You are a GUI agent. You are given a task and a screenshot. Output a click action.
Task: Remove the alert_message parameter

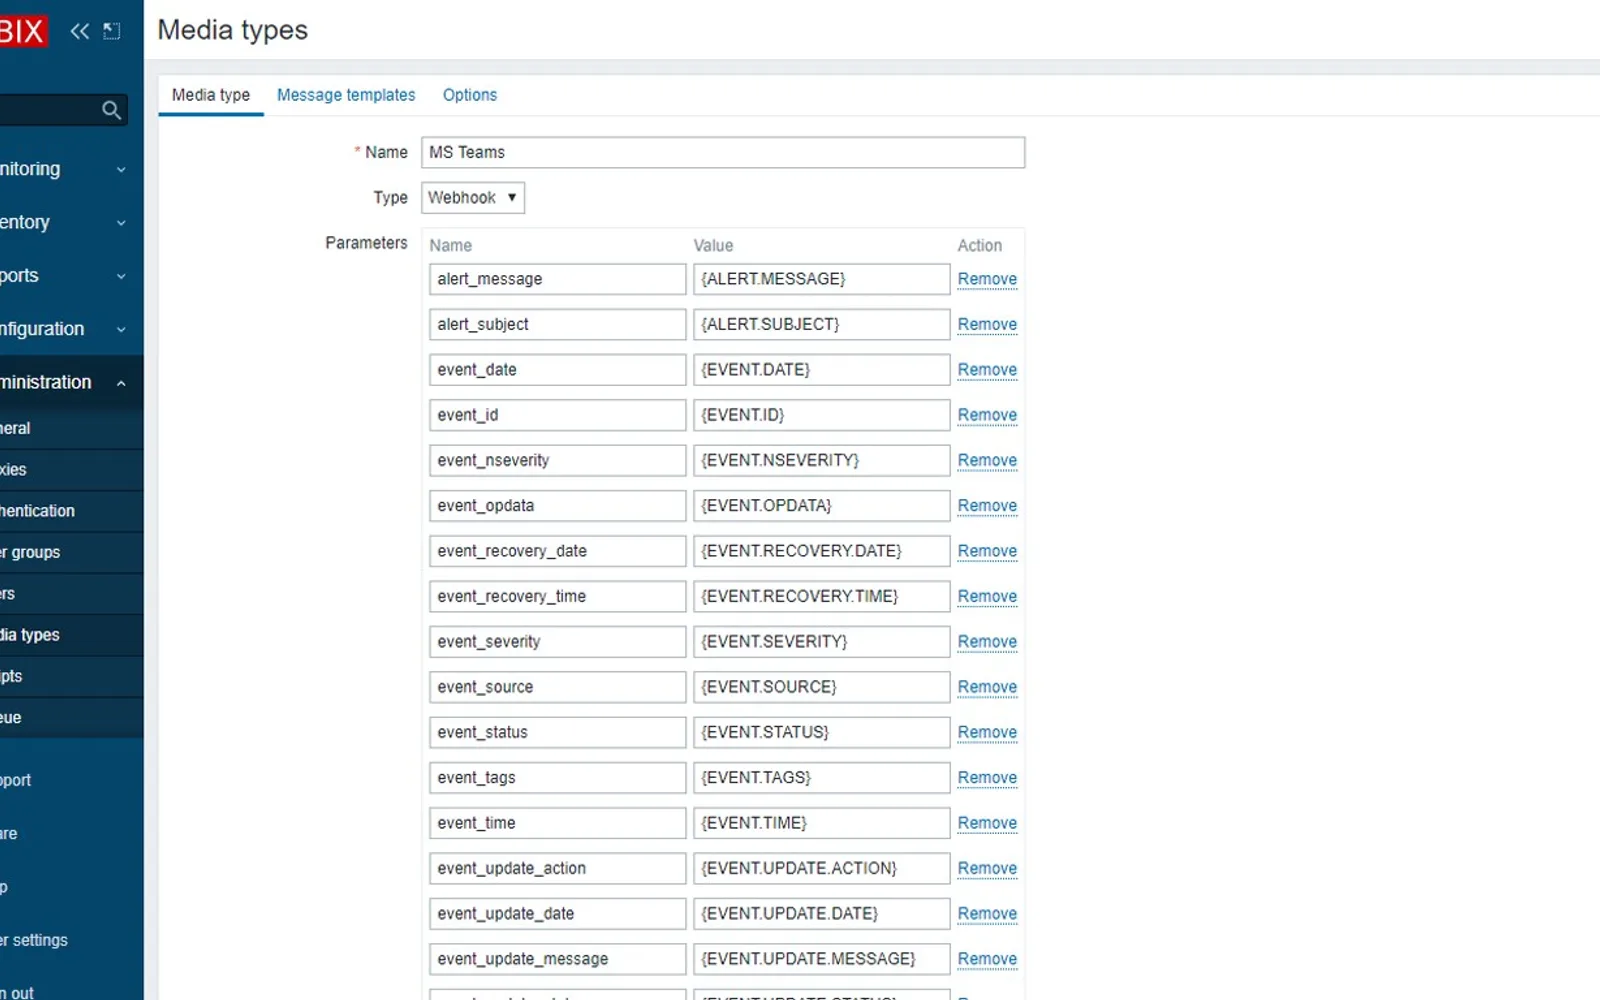point(987,279)
